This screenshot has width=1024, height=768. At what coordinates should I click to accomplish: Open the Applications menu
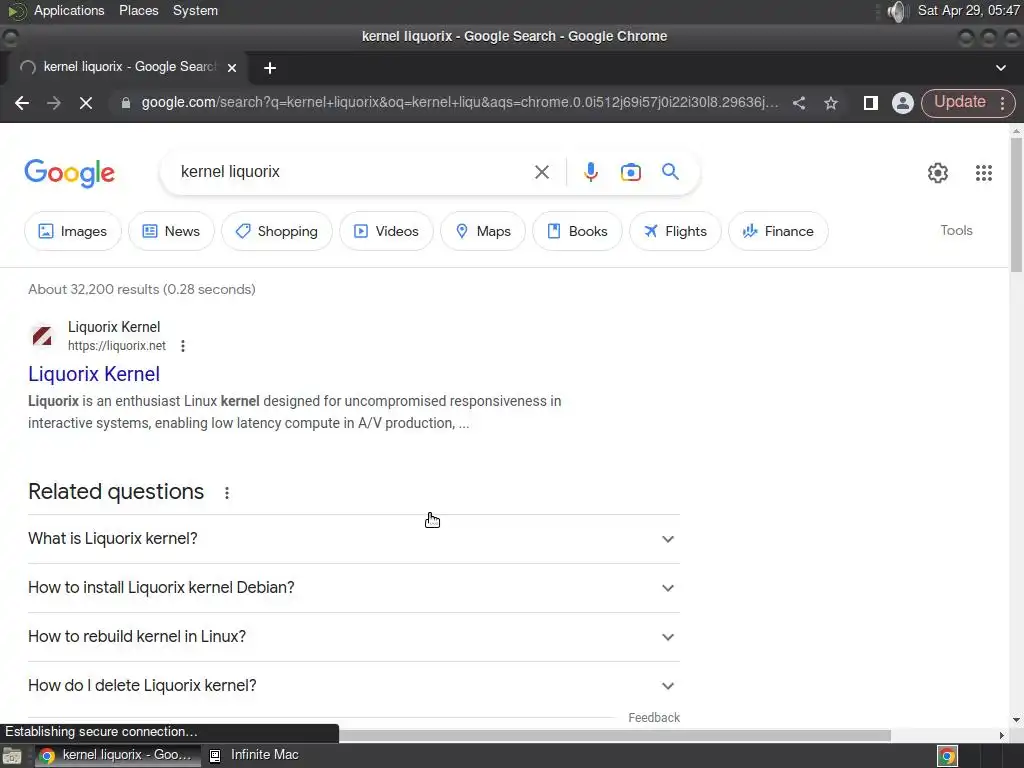[x=68, y=11]
